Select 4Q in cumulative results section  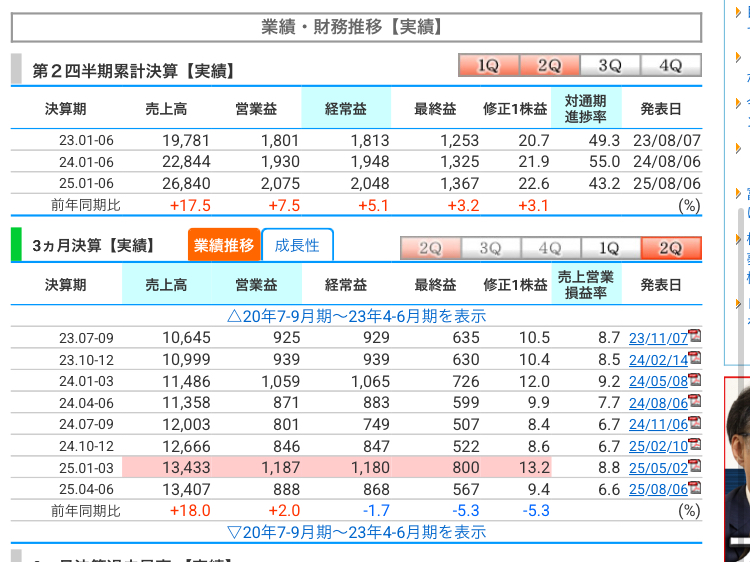click(x=670, y=66)
